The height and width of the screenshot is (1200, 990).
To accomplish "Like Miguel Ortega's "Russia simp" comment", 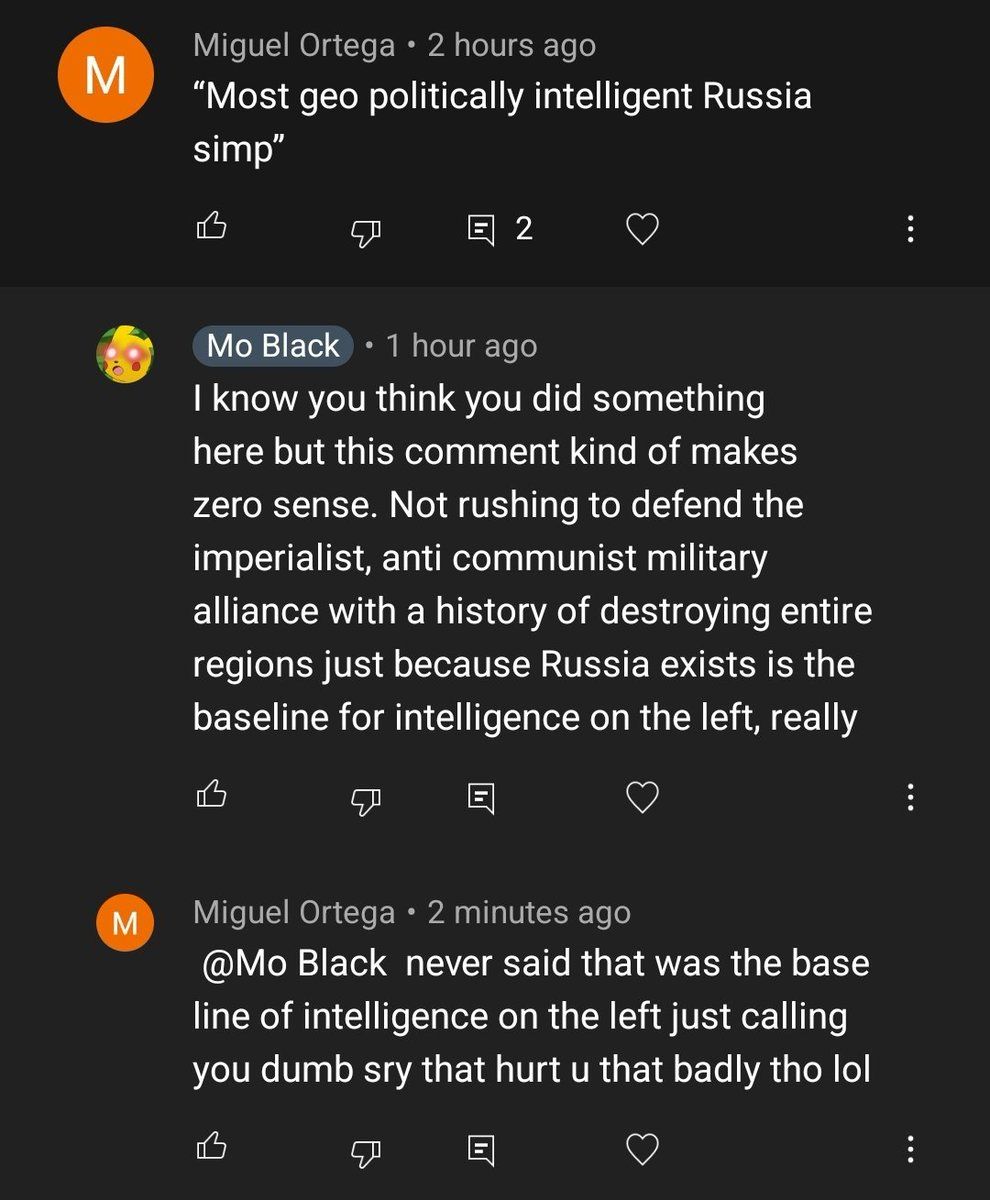I will [x=210, y=229].
